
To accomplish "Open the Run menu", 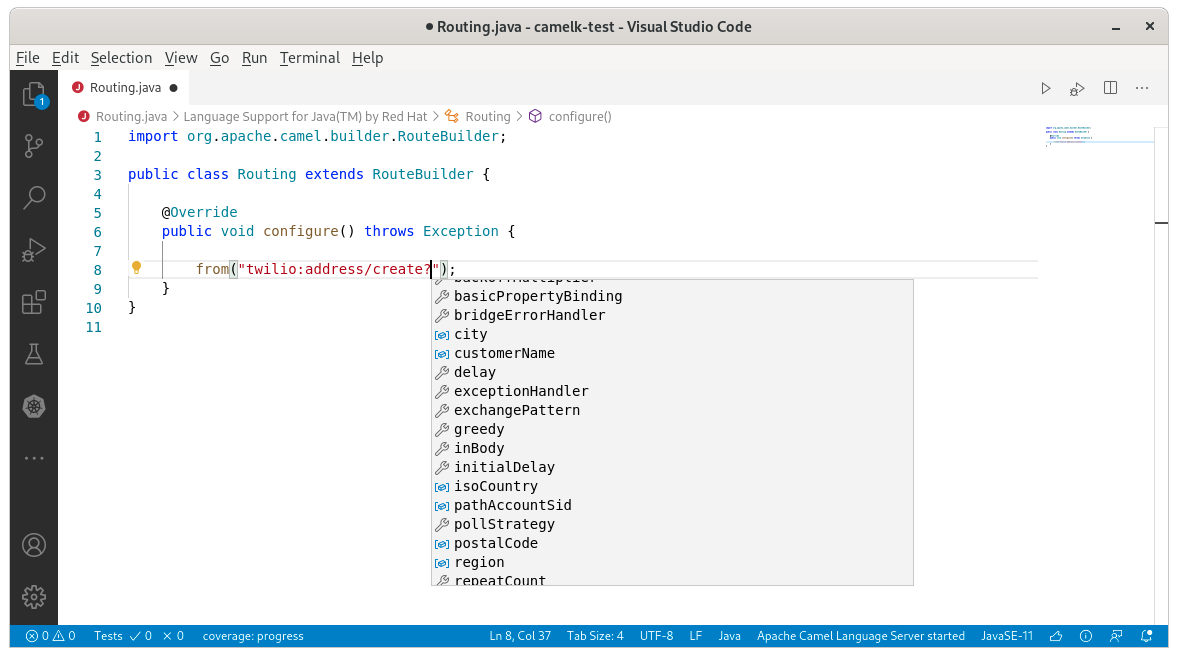I will (x=254, y=58).
